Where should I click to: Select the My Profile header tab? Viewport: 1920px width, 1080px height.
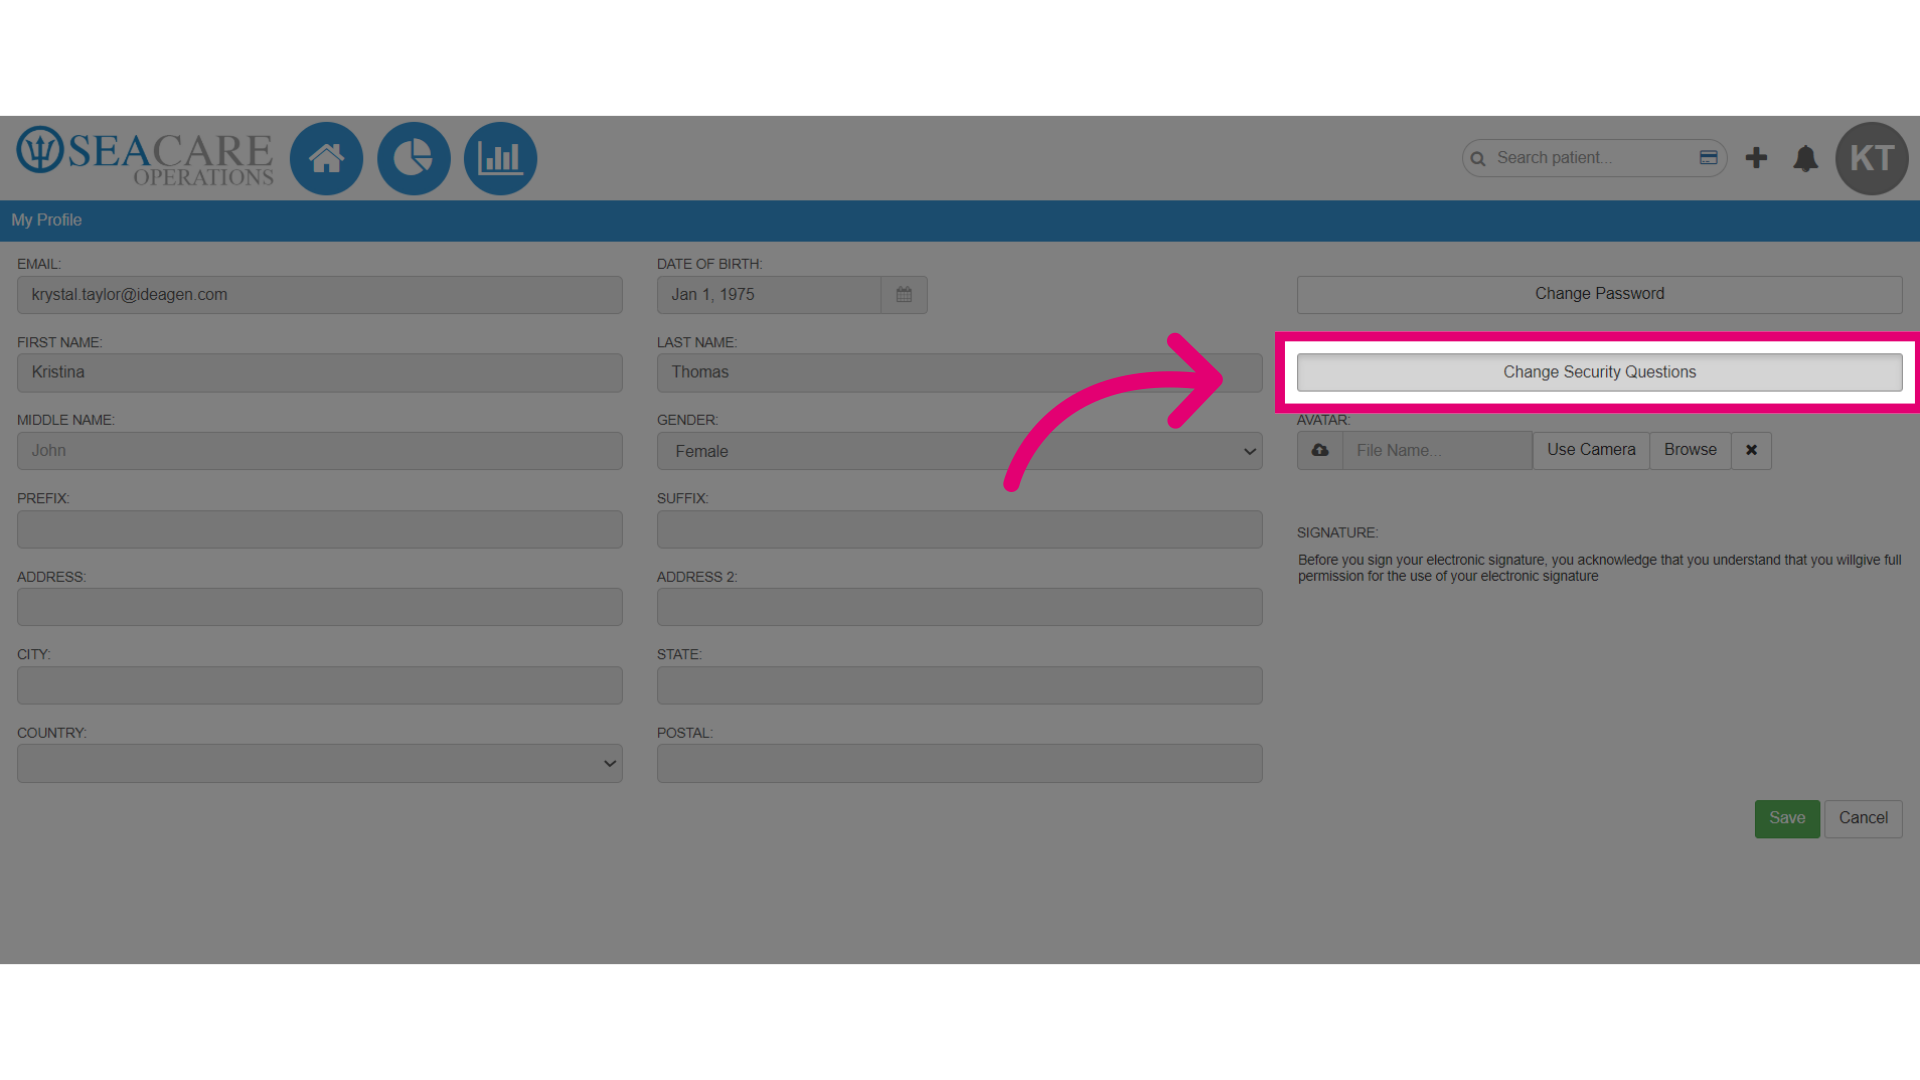pos(47,220)
